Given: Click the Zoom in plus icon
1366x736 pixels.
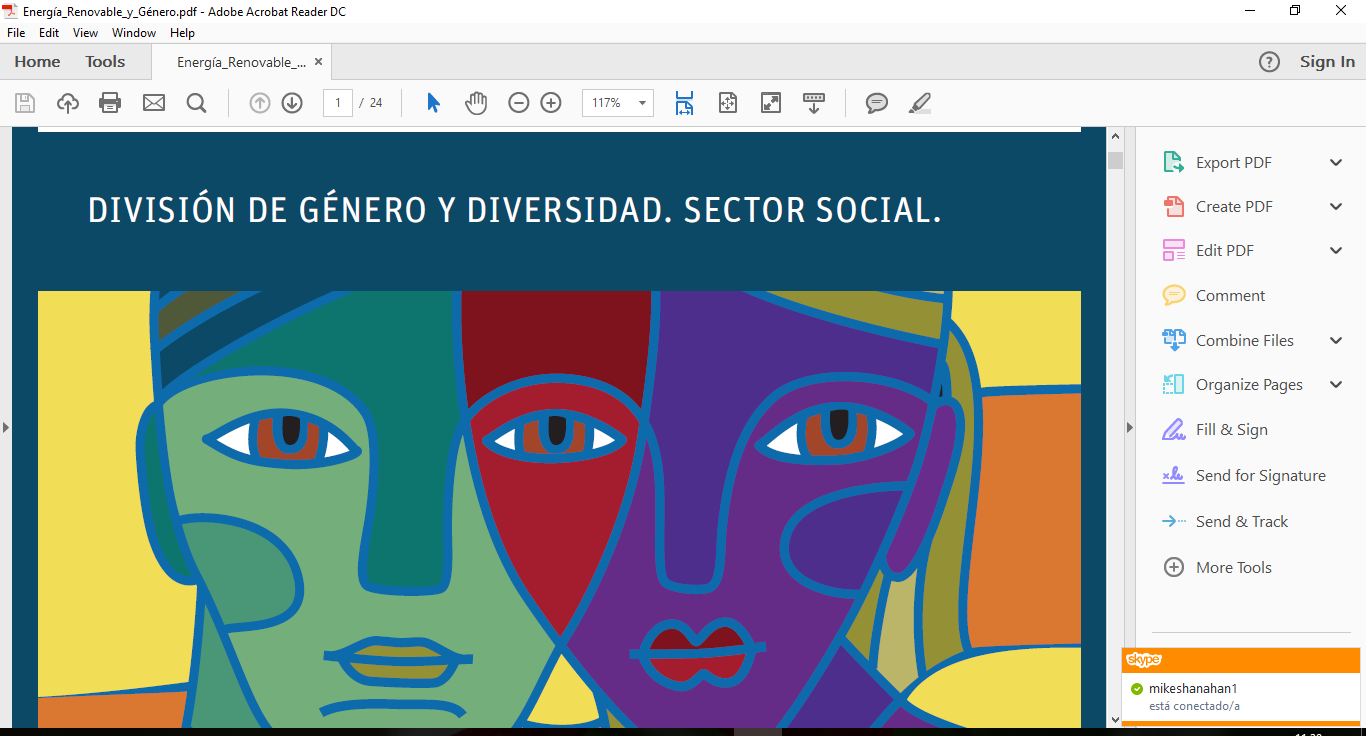Looking at the screenshot, I should pos(551,102).
